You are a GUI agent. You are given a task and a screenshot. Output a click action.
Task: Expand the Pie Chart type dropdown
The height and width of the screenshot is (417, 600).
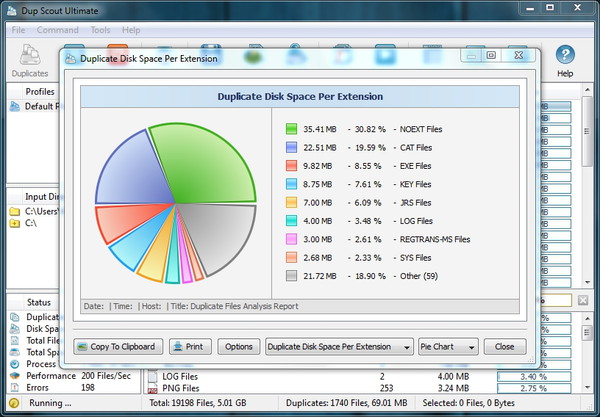(447, 346)
